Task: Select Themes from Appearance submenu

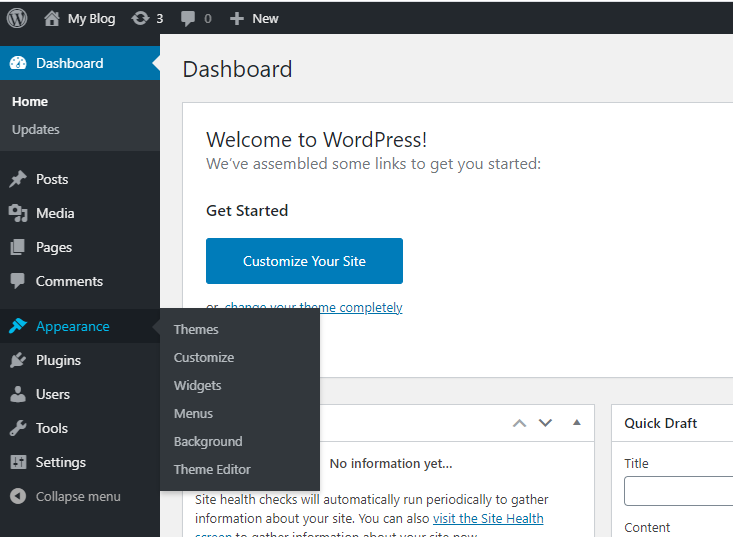Action: click(x=196, y=329)
